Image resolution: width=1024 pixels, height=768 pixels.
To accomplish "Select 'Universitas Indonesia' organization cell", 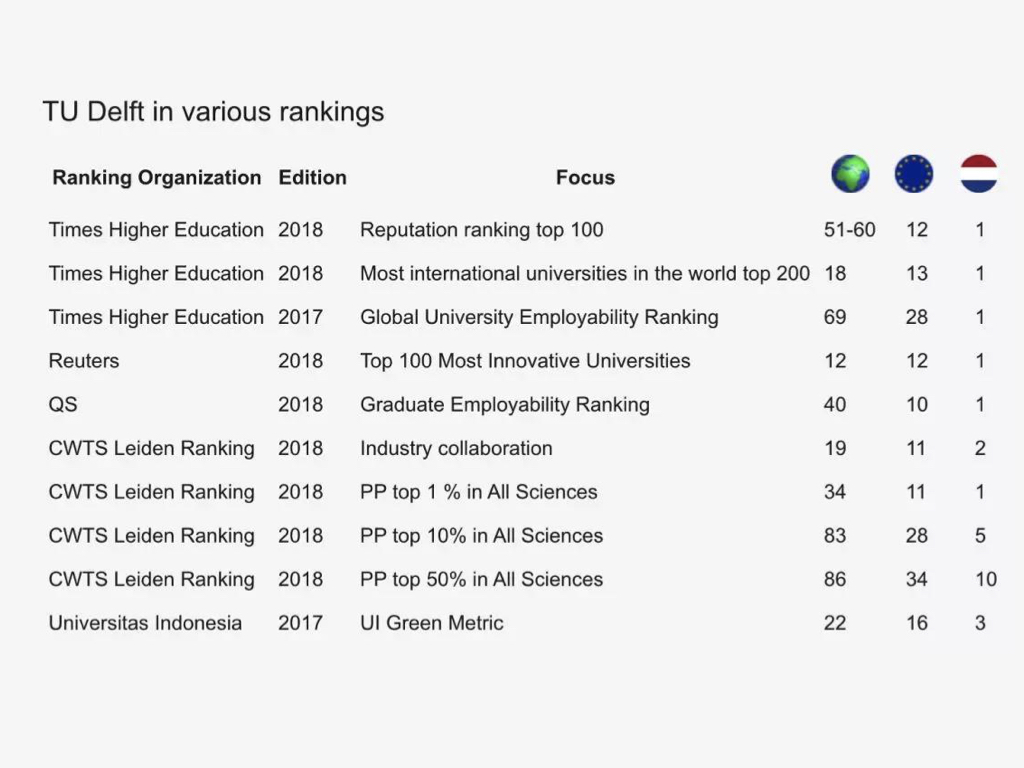I will 145,624.
